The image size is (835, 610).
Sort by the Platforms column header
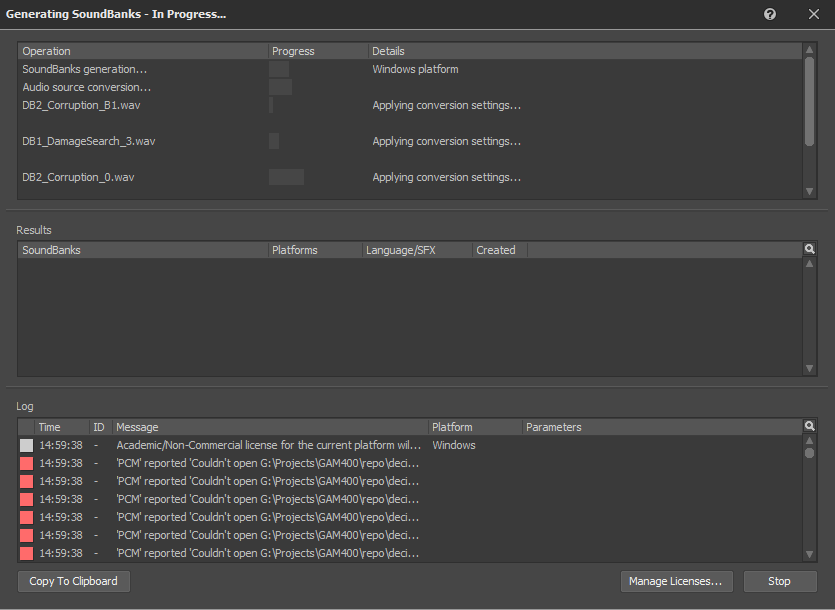[315, 250]
